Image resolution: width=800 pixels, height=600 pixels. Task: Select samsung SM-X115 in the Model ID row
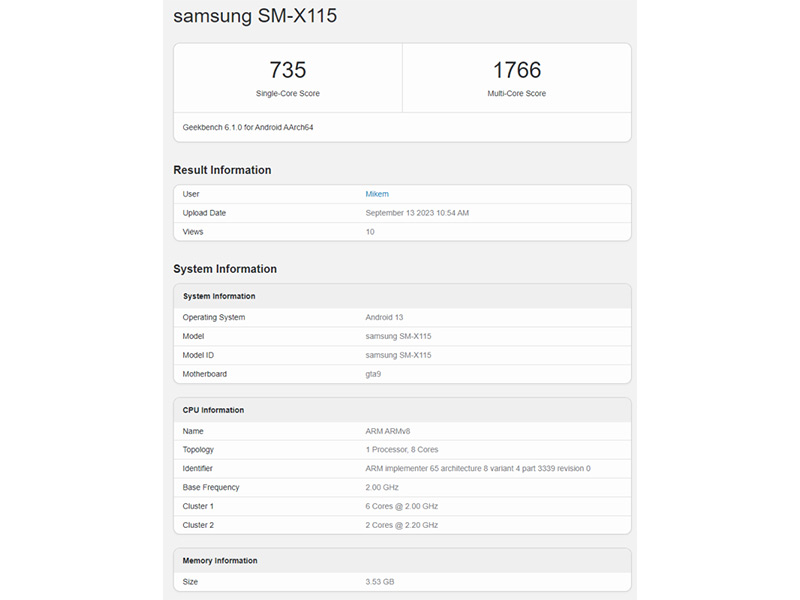click(x=398, y=355)
